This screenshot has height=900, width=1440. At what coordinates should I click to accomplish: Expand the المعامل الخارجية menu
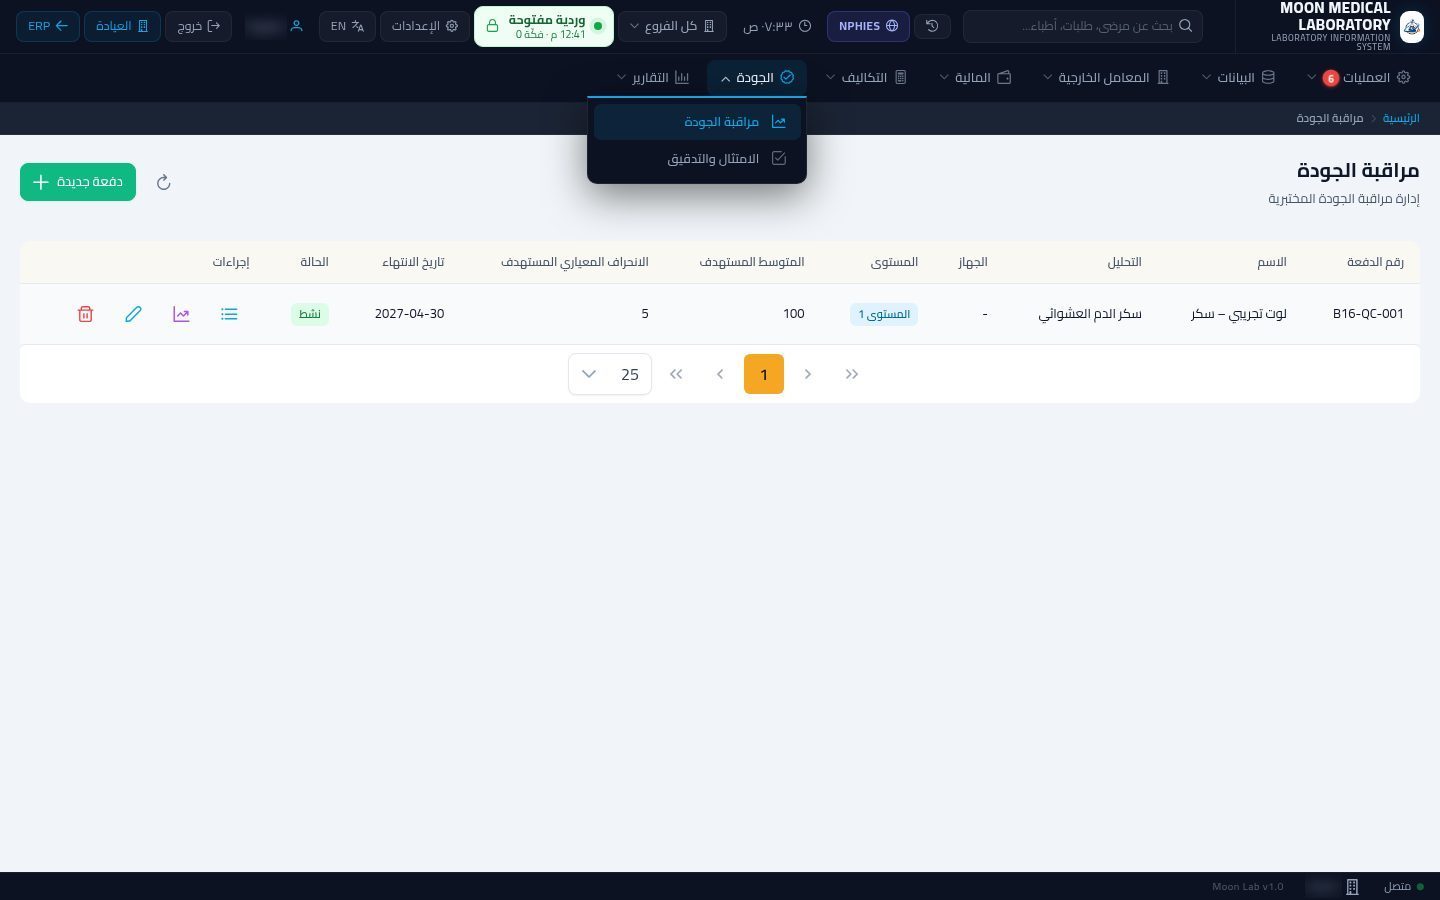pyautogui.click(x=1106, y=77)
